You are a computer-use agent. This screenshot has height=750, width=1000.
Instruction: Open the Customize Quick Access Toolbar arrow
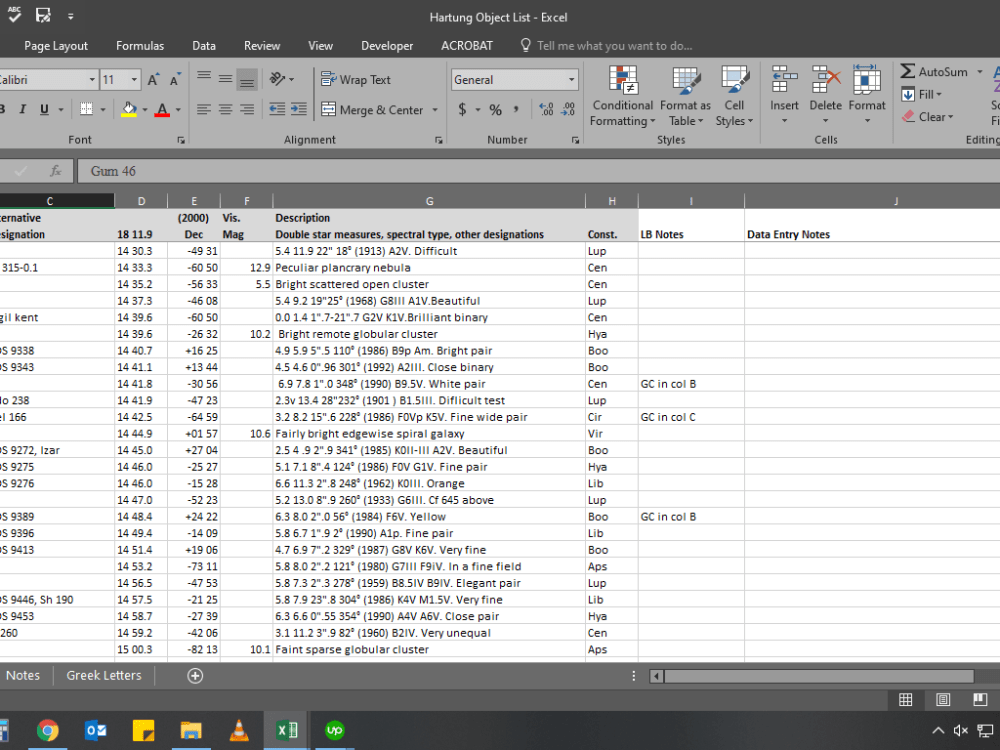pos(70,17)
